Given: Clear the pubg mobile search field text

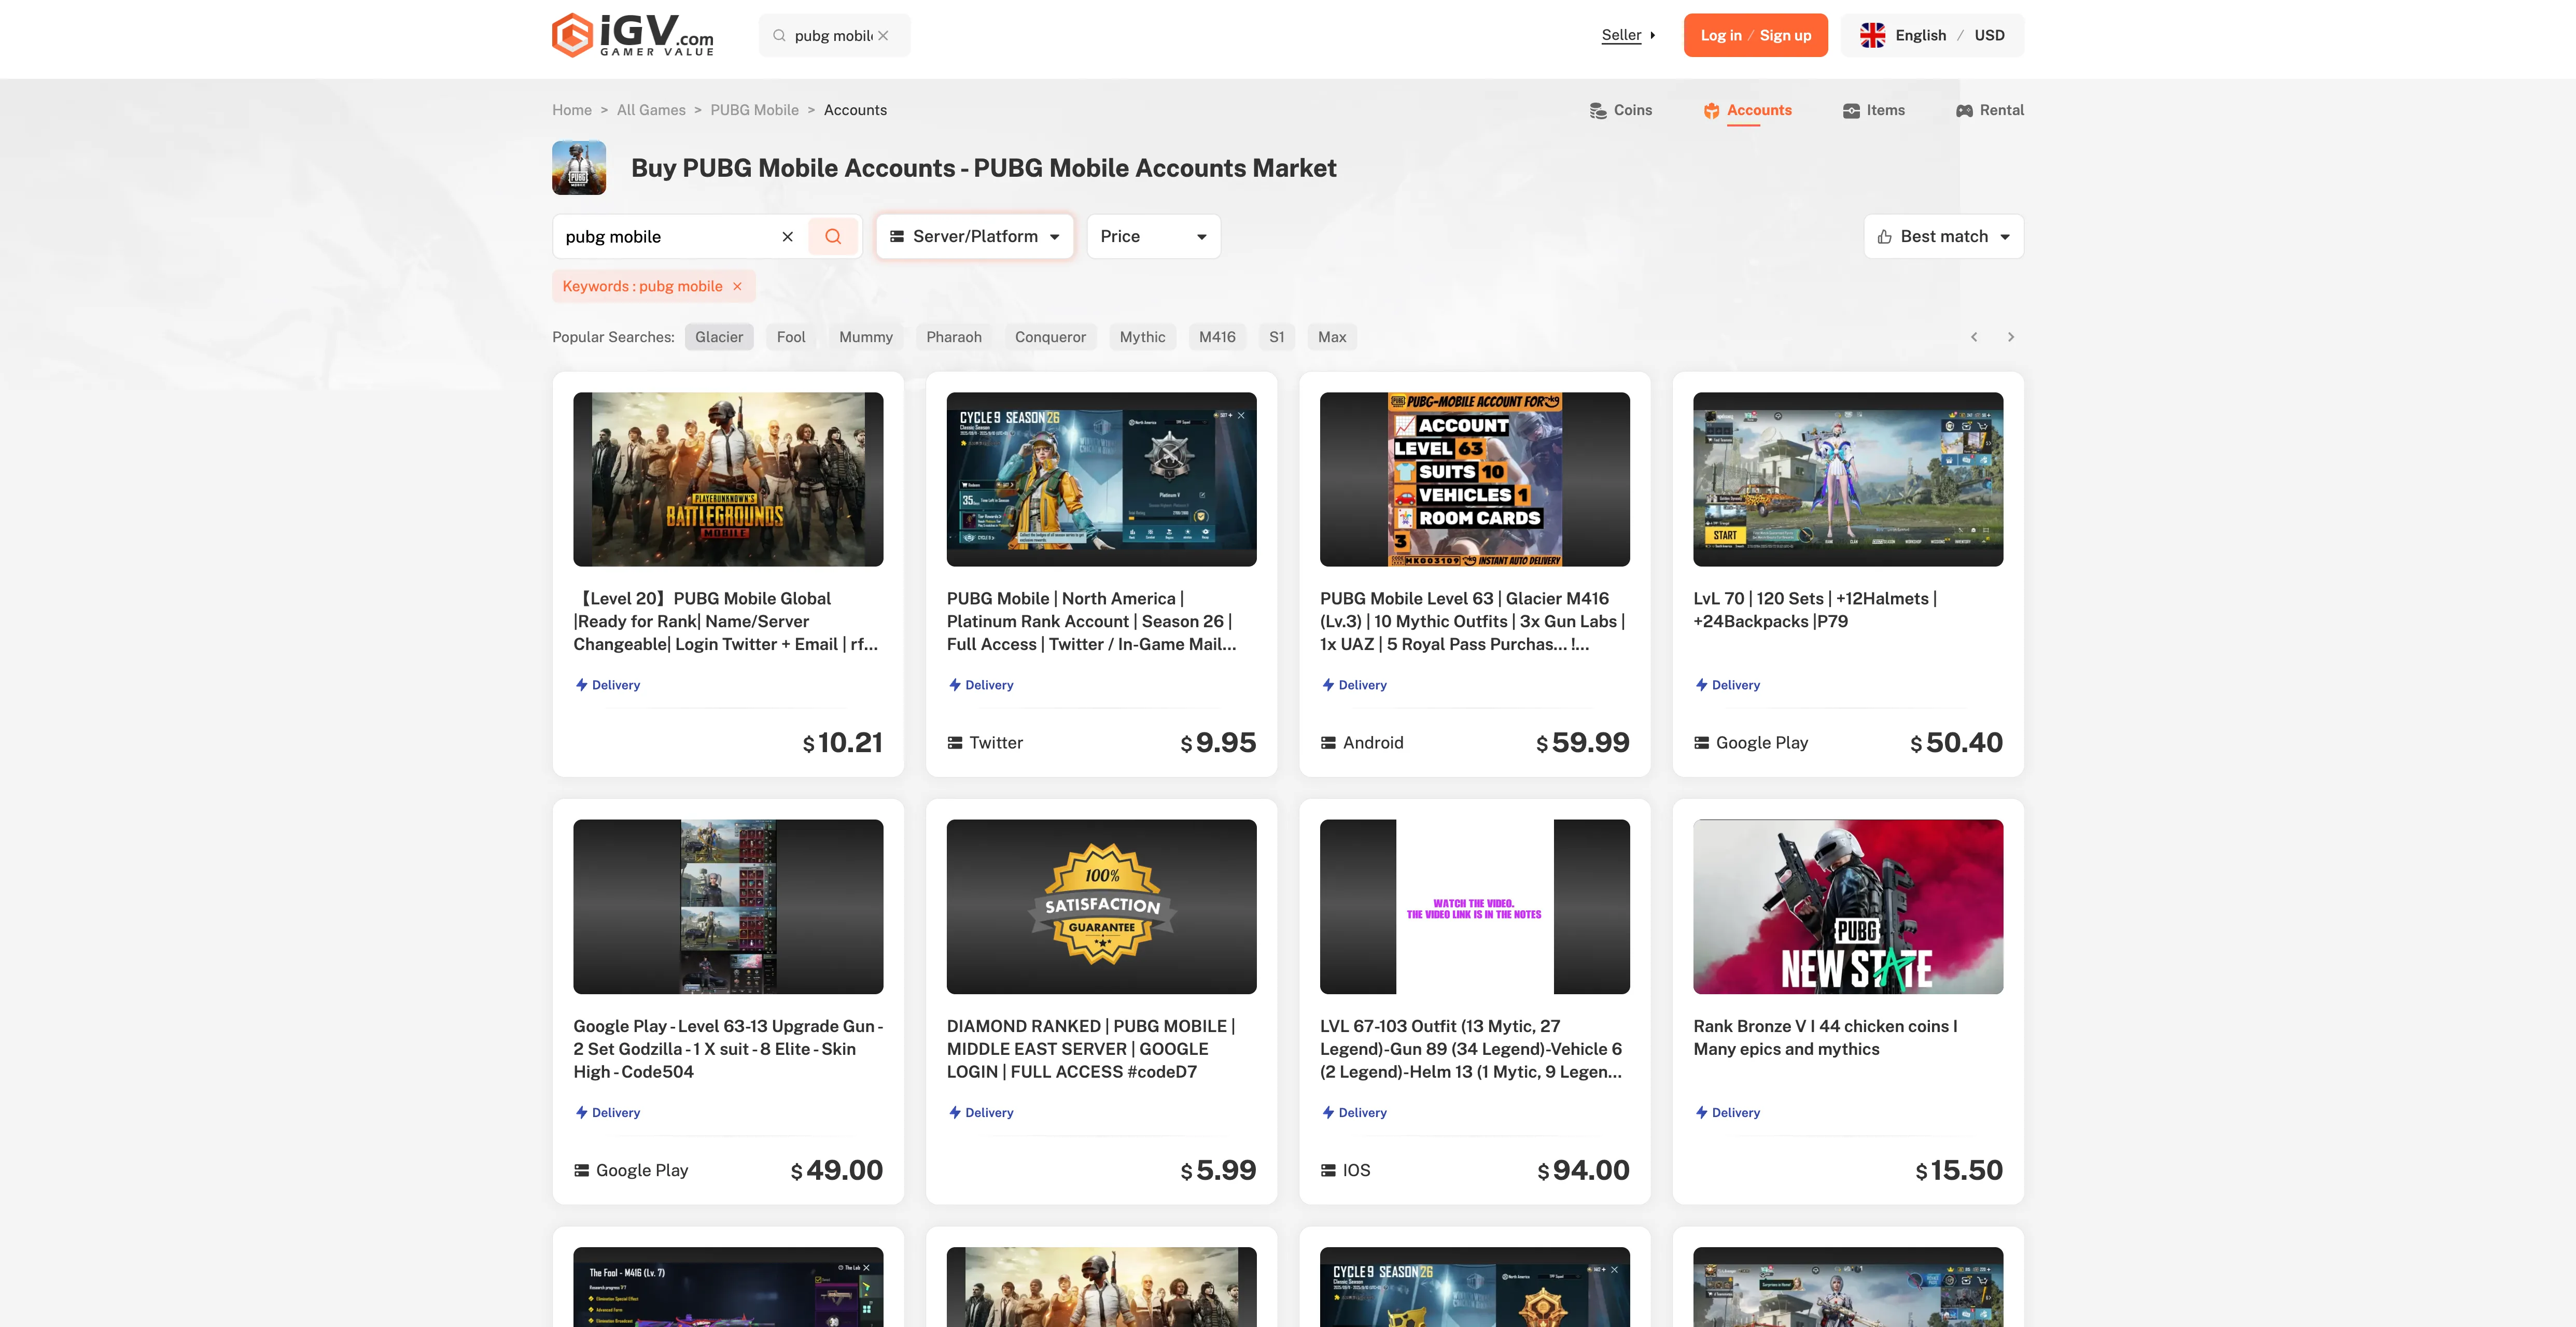Looking at the screenshot, I should [x=787, y=237].
